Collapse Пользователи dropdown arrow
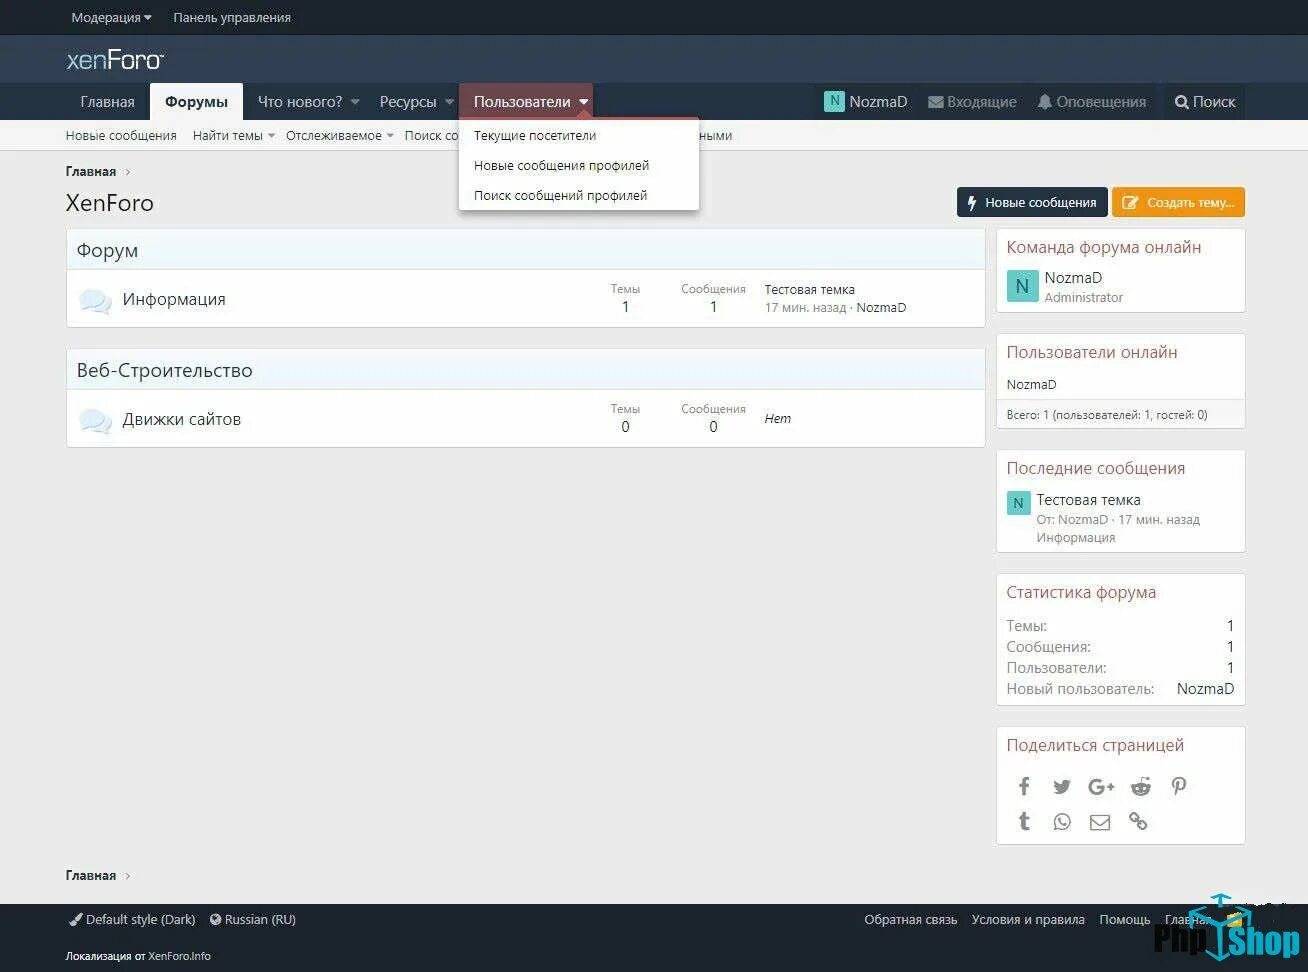1308x972 pixels. [x=583, y=102]
